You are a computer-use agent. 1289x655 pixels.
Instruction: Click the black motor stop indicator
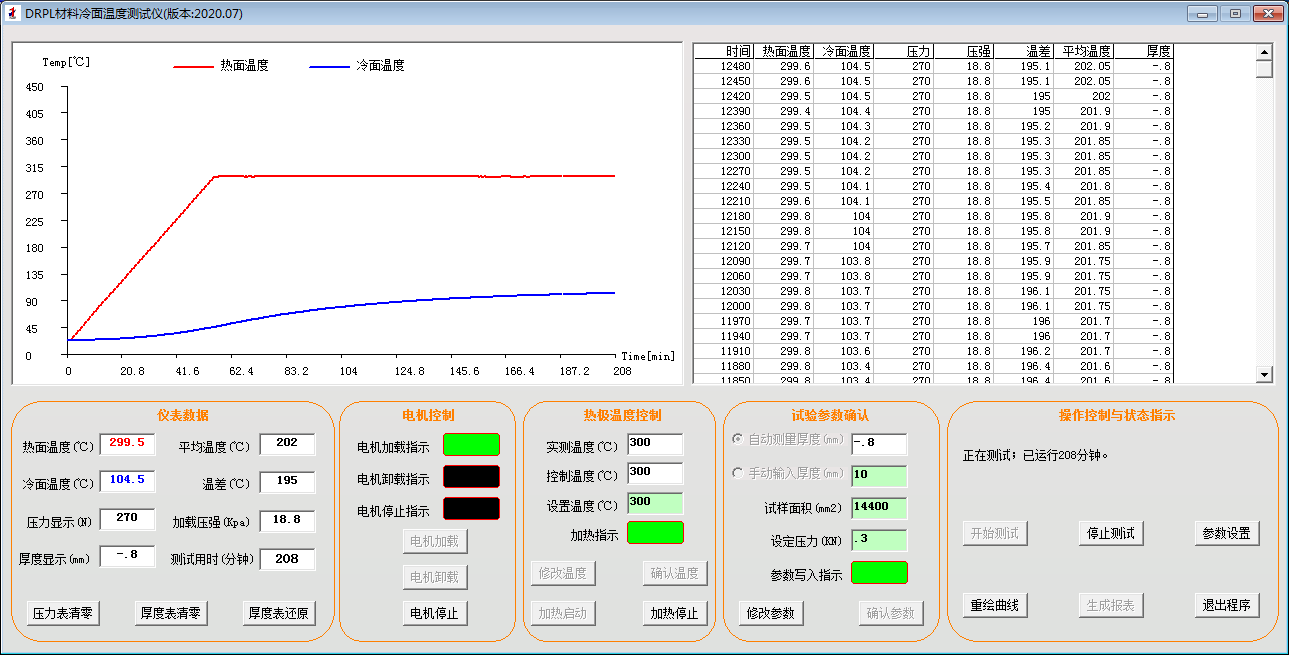(x=471, y=509)
